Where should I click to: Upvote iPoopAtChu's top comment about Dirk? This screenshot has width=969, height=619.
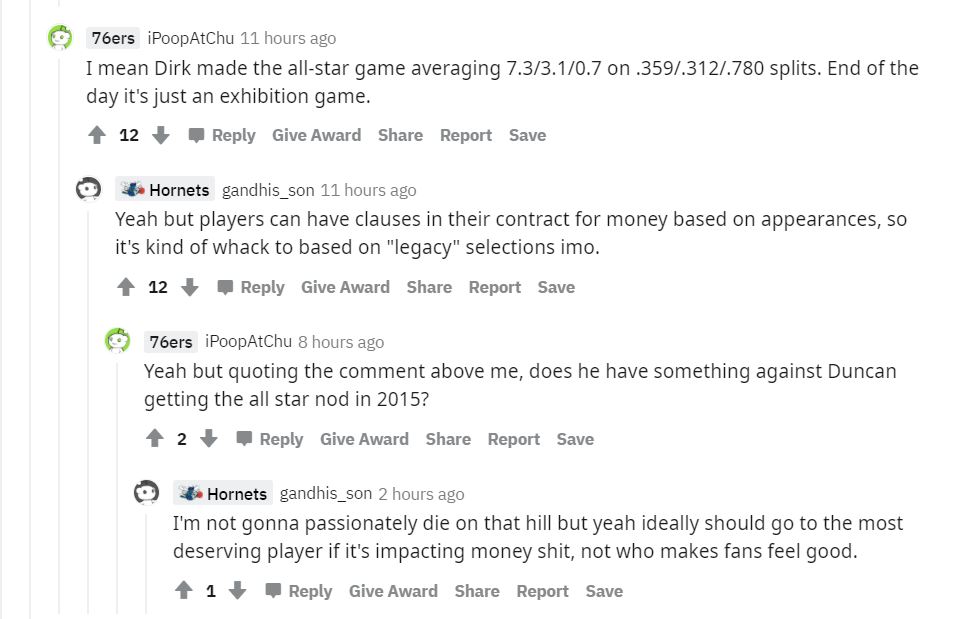pos(97,135)
